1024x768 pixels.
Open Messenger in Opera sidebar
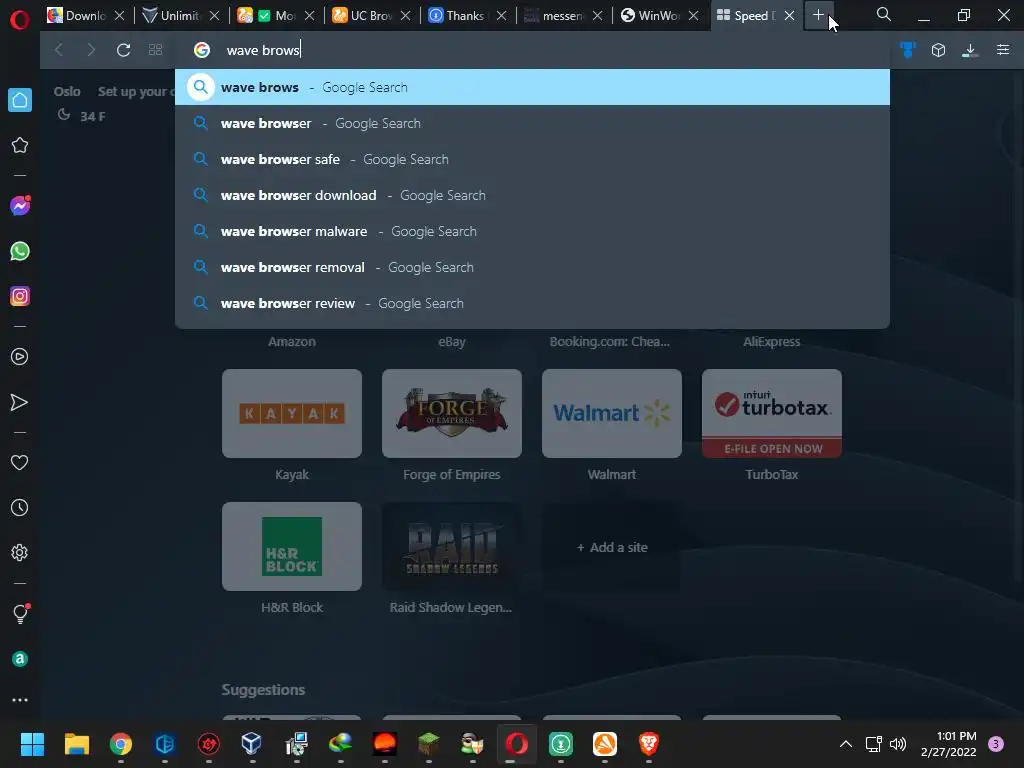point(20,206)
